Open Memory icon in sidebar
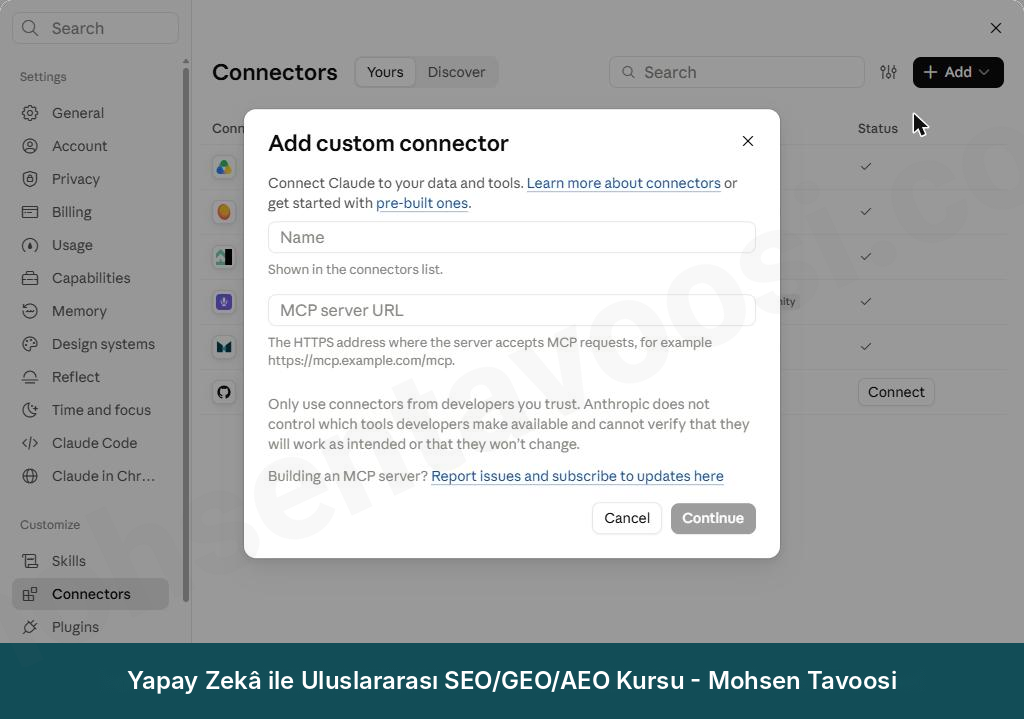 click(x=30, y=311)
